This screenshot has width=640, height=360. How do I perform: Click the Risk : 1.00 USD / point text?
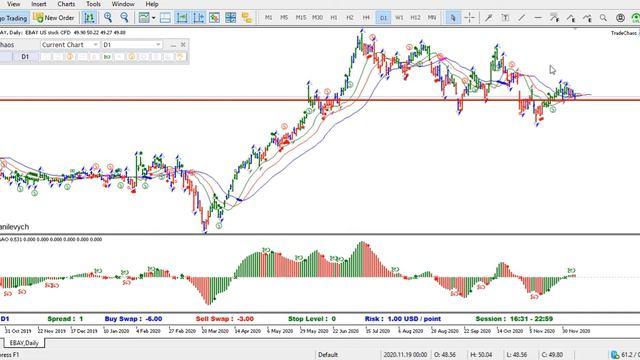[403, 319]
